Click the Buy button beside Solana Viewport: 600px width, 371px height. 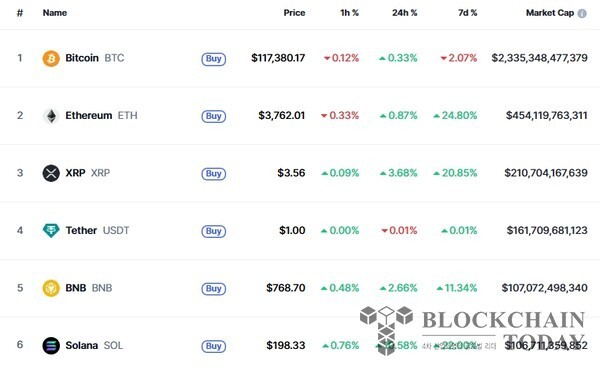pos(214,346)
